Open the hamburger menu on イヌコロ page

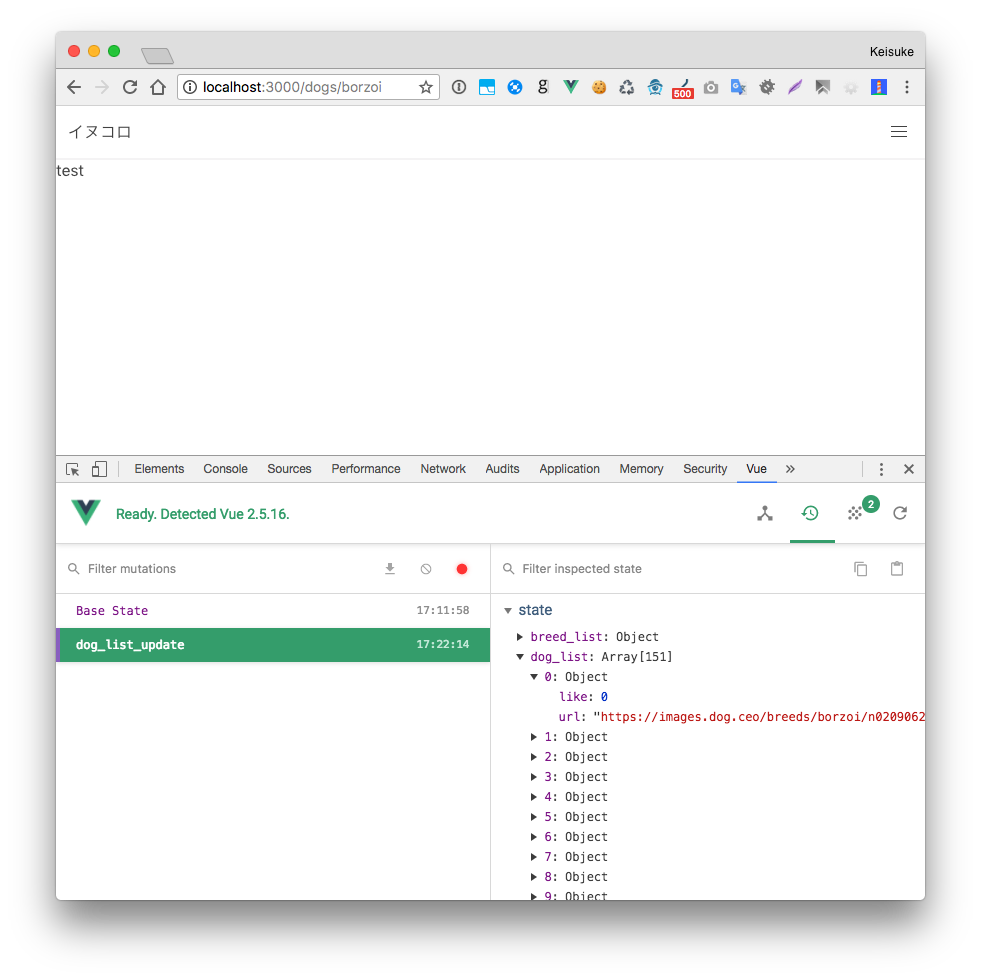[x=899, y=131]
